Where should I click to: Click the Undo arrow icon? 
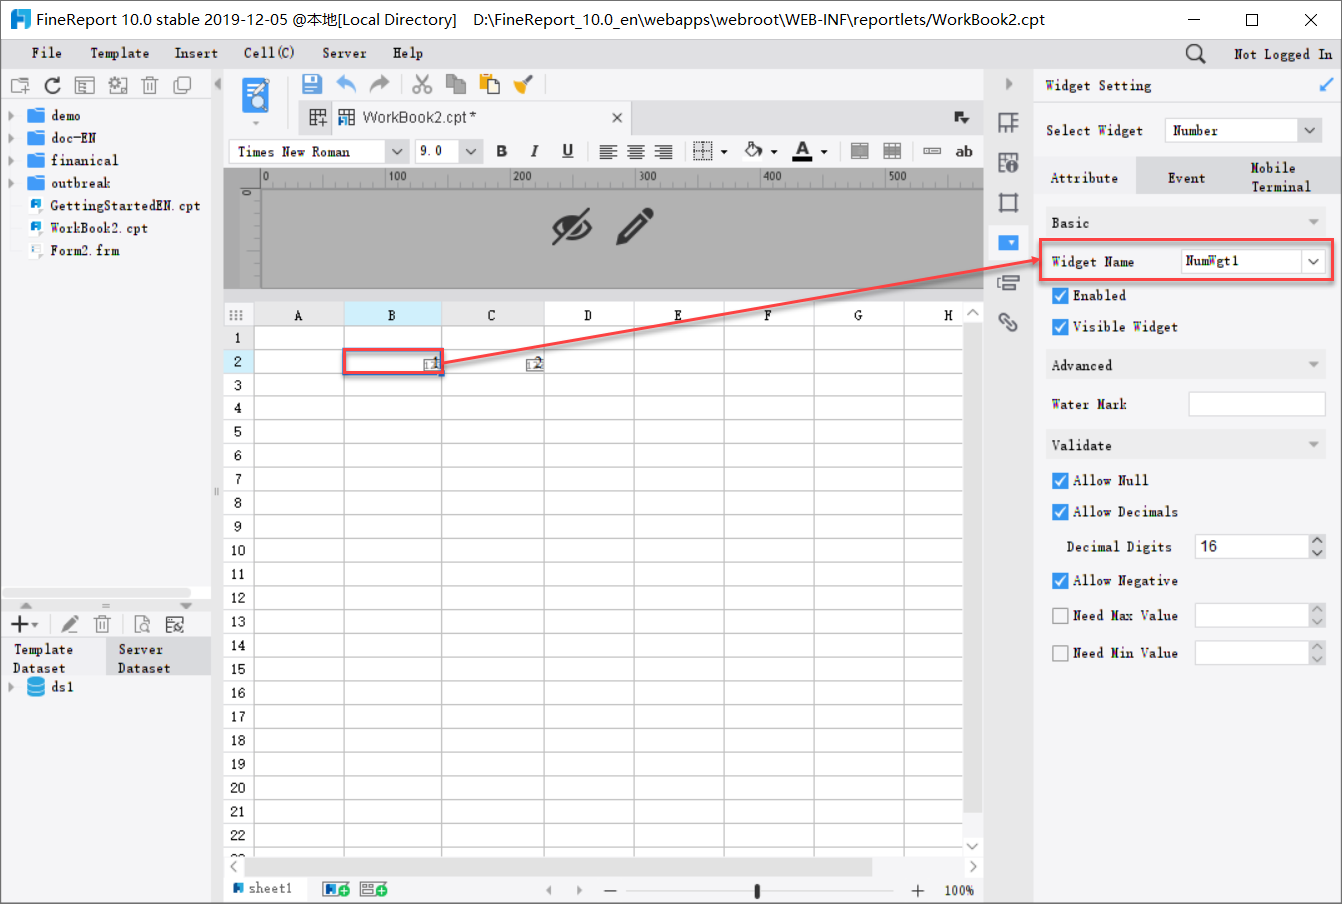346,84
